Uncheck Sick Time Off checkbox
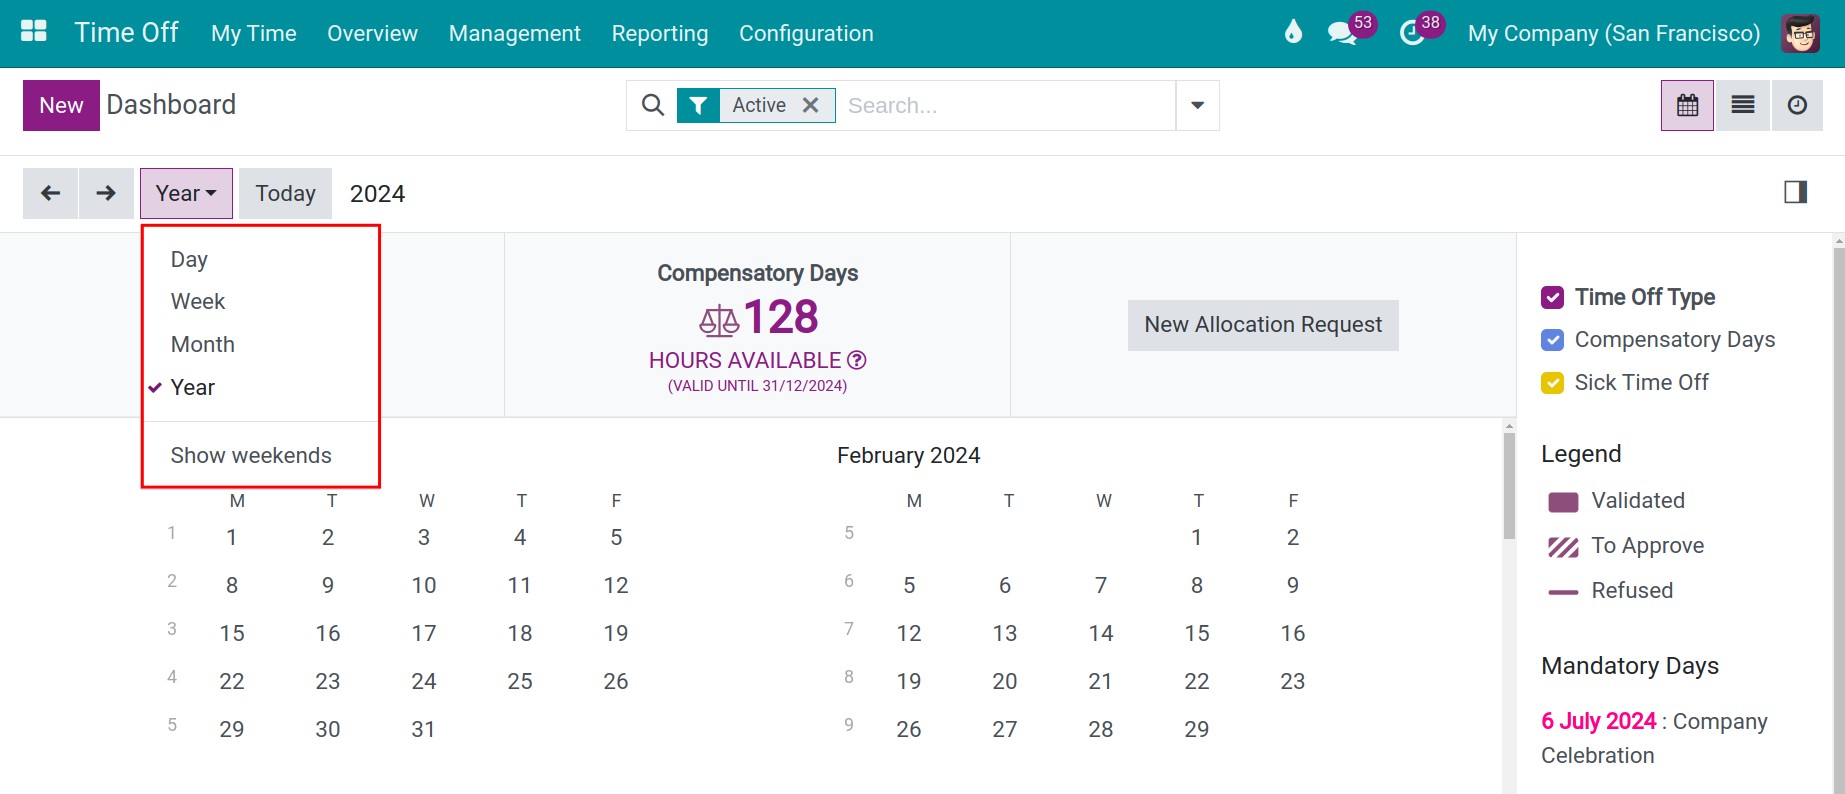Screen dimensions: 1845x794 pyautogui.click(x=1553, y=383)
